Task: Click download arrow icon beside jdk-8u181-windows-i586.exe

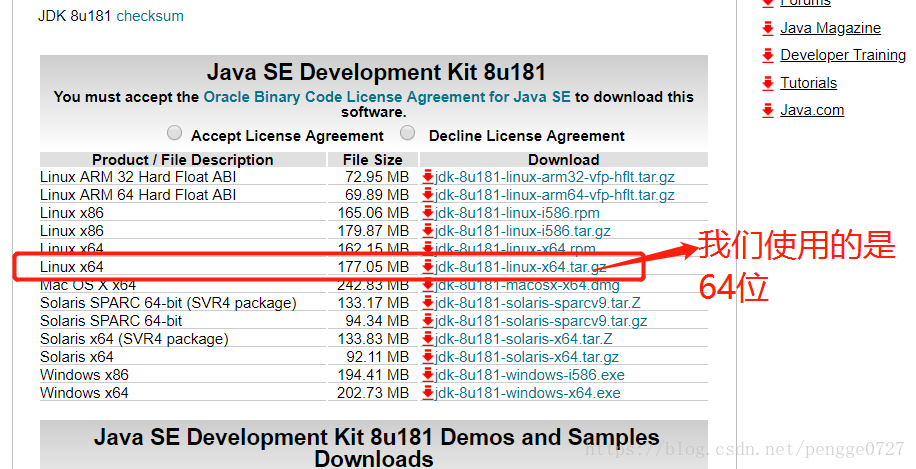Action: pos(428,375)
